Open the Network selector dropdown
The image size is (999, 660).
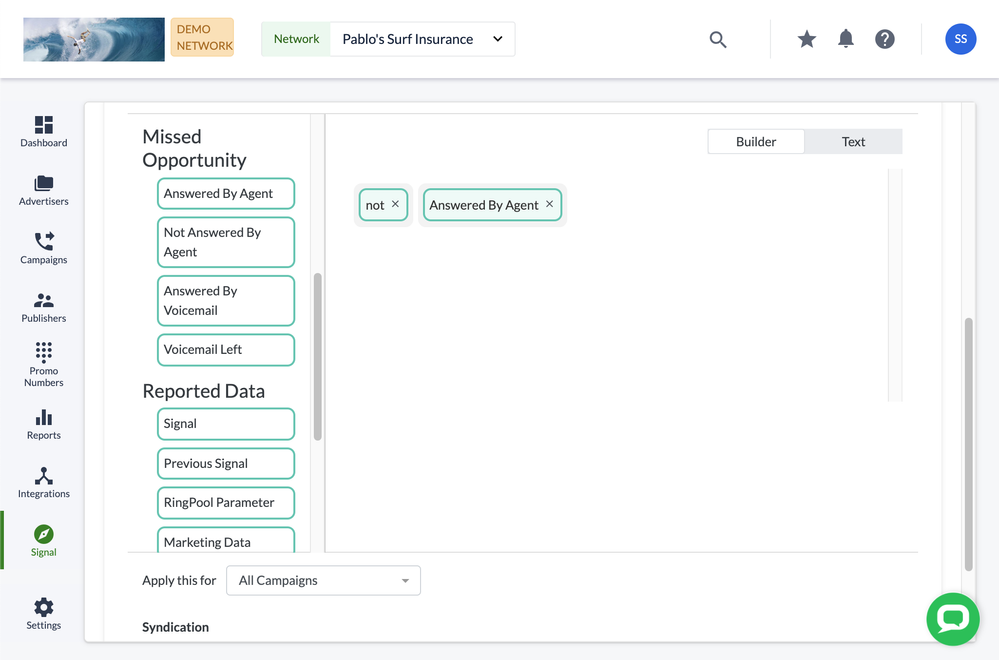point(422,39)
